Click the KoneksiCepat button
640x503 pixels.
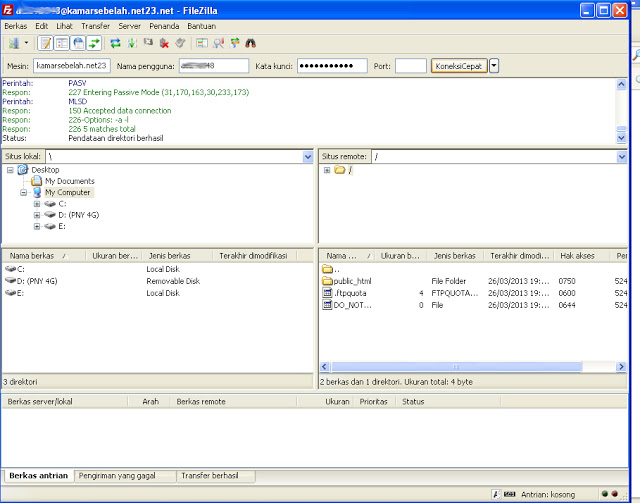[x=459, y=66]
